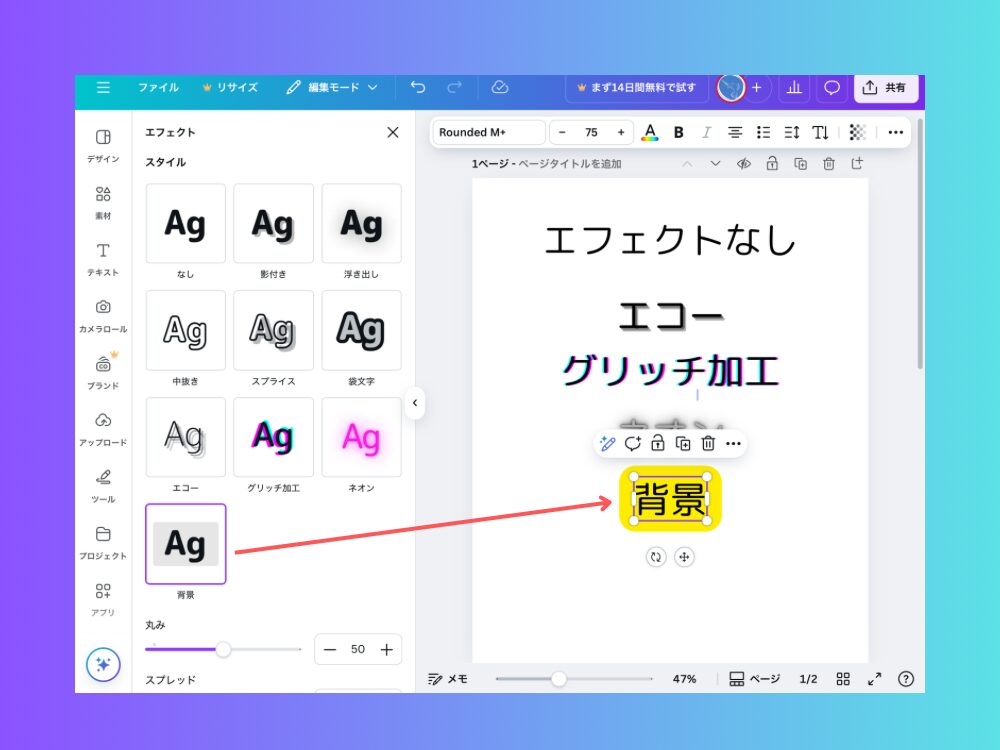1000x750 pixels.
Task: Move page down with chevron
Action: [x=716, y=164]
